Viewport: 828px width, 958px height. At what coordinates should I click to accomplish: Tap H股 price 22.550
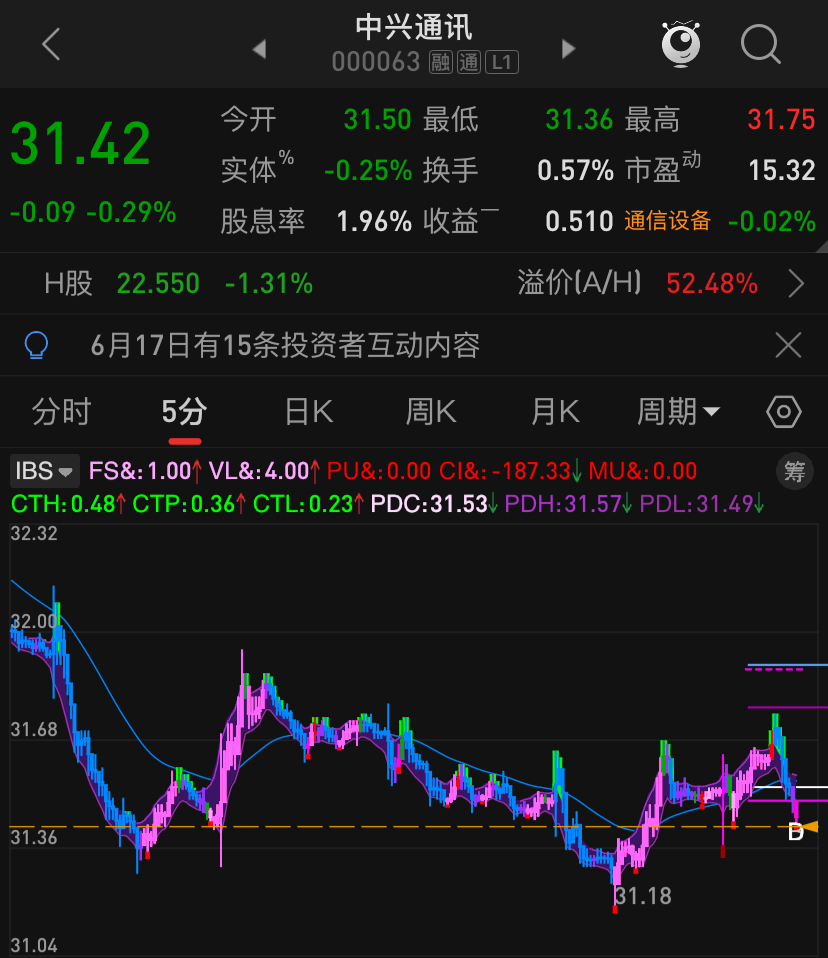[158, 283]
